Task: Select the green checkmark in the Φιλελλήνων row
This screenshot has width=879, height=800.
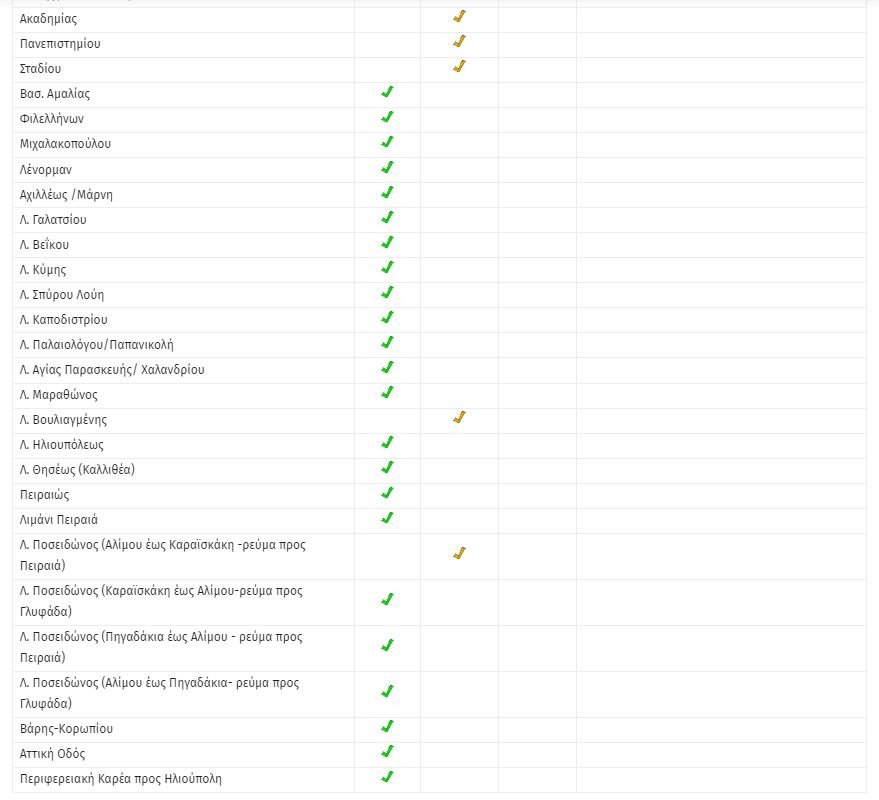Action: click(x=387, y=117)
